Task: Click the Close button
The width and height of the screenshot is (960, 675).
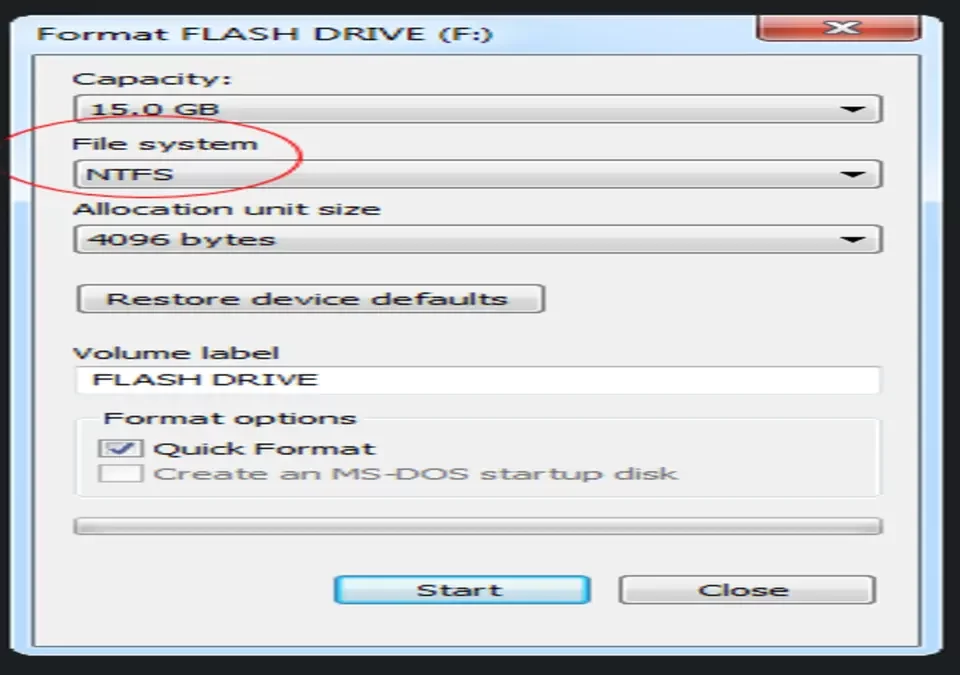Action: (x=747, y=590)
